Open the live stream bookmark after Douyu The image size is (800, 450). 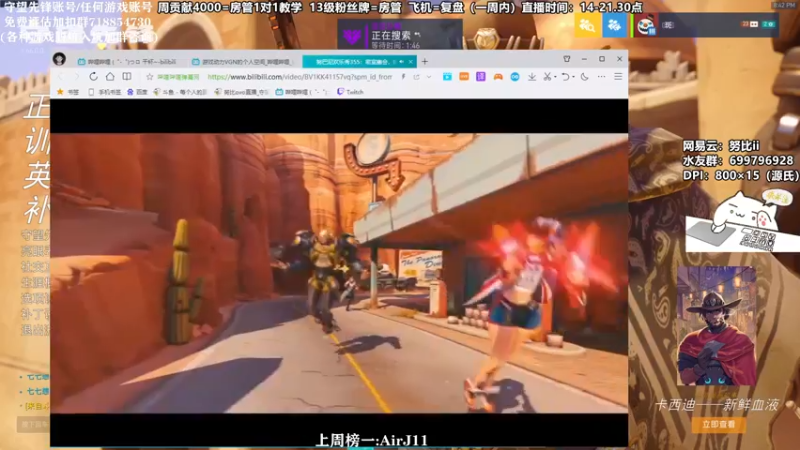pos(241,92)
